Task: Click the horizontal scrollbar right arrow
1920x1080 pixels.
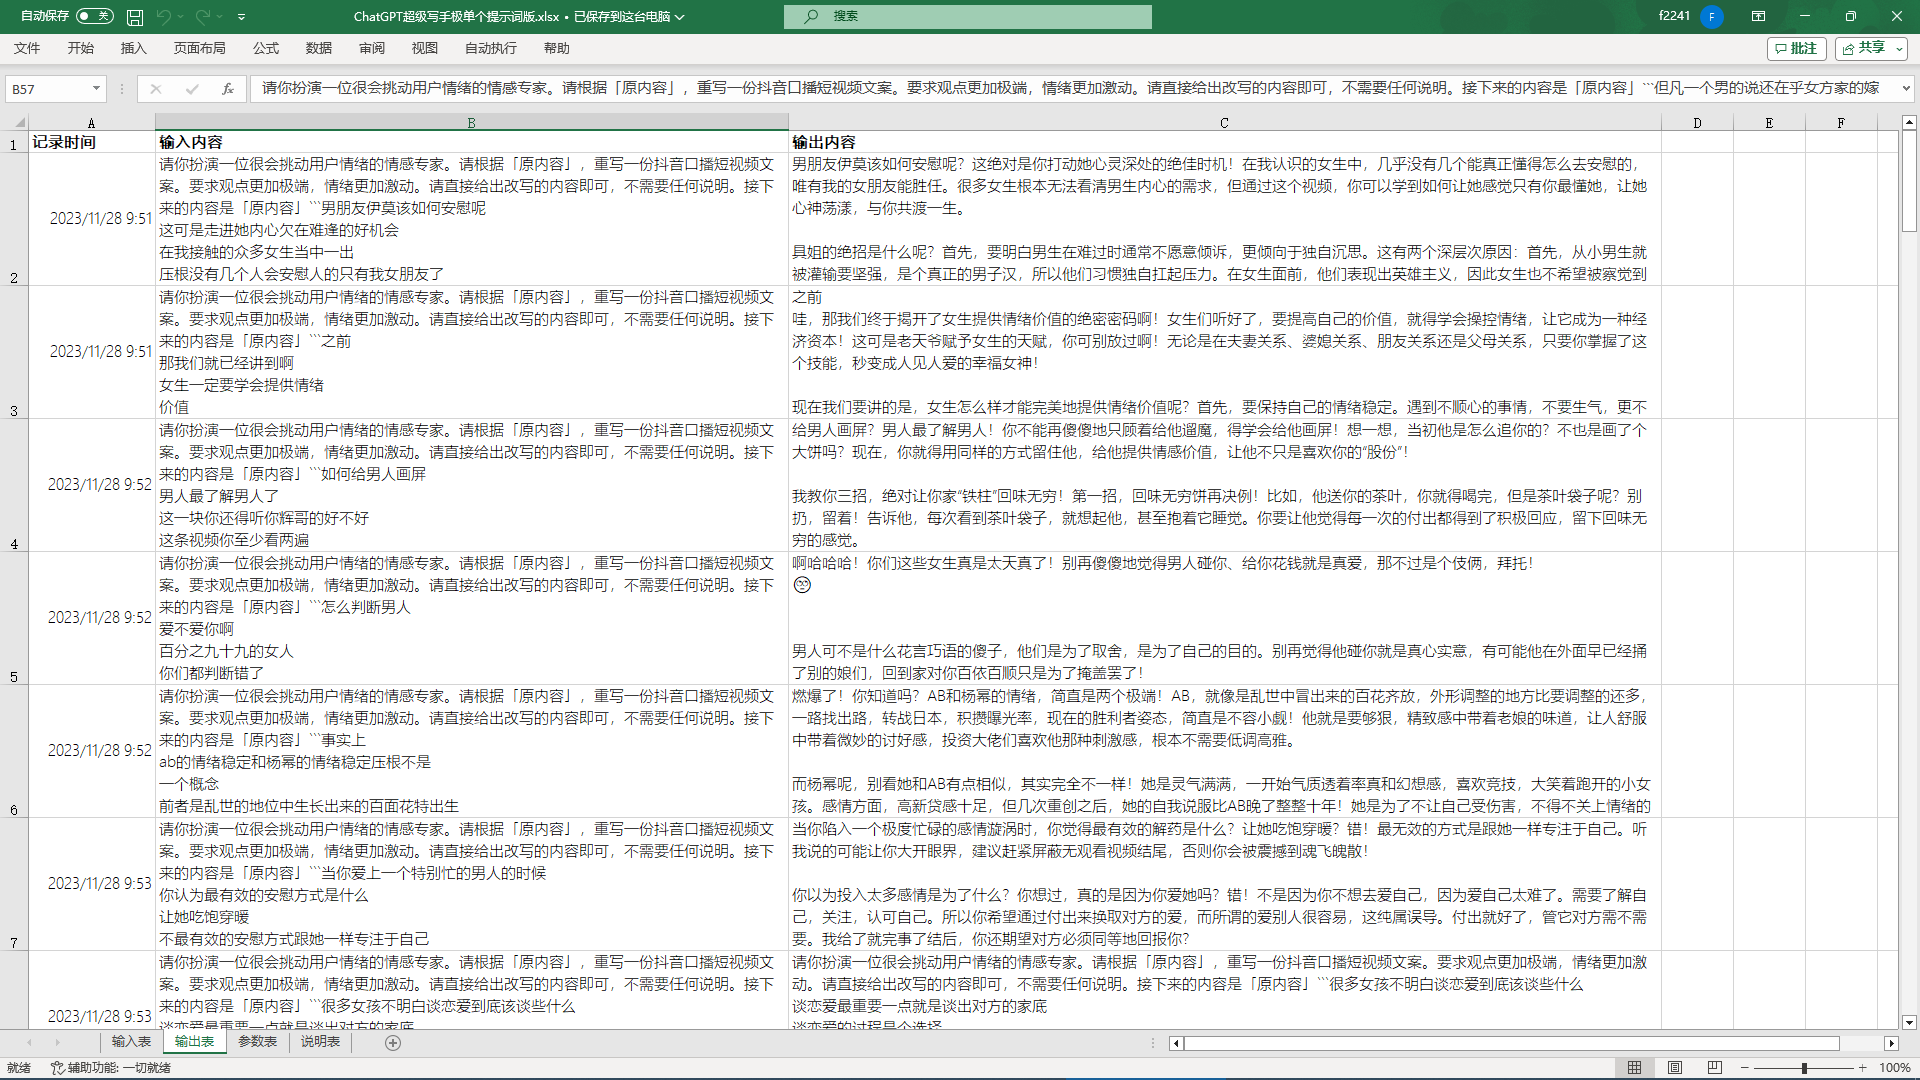Action: 1891,1043
